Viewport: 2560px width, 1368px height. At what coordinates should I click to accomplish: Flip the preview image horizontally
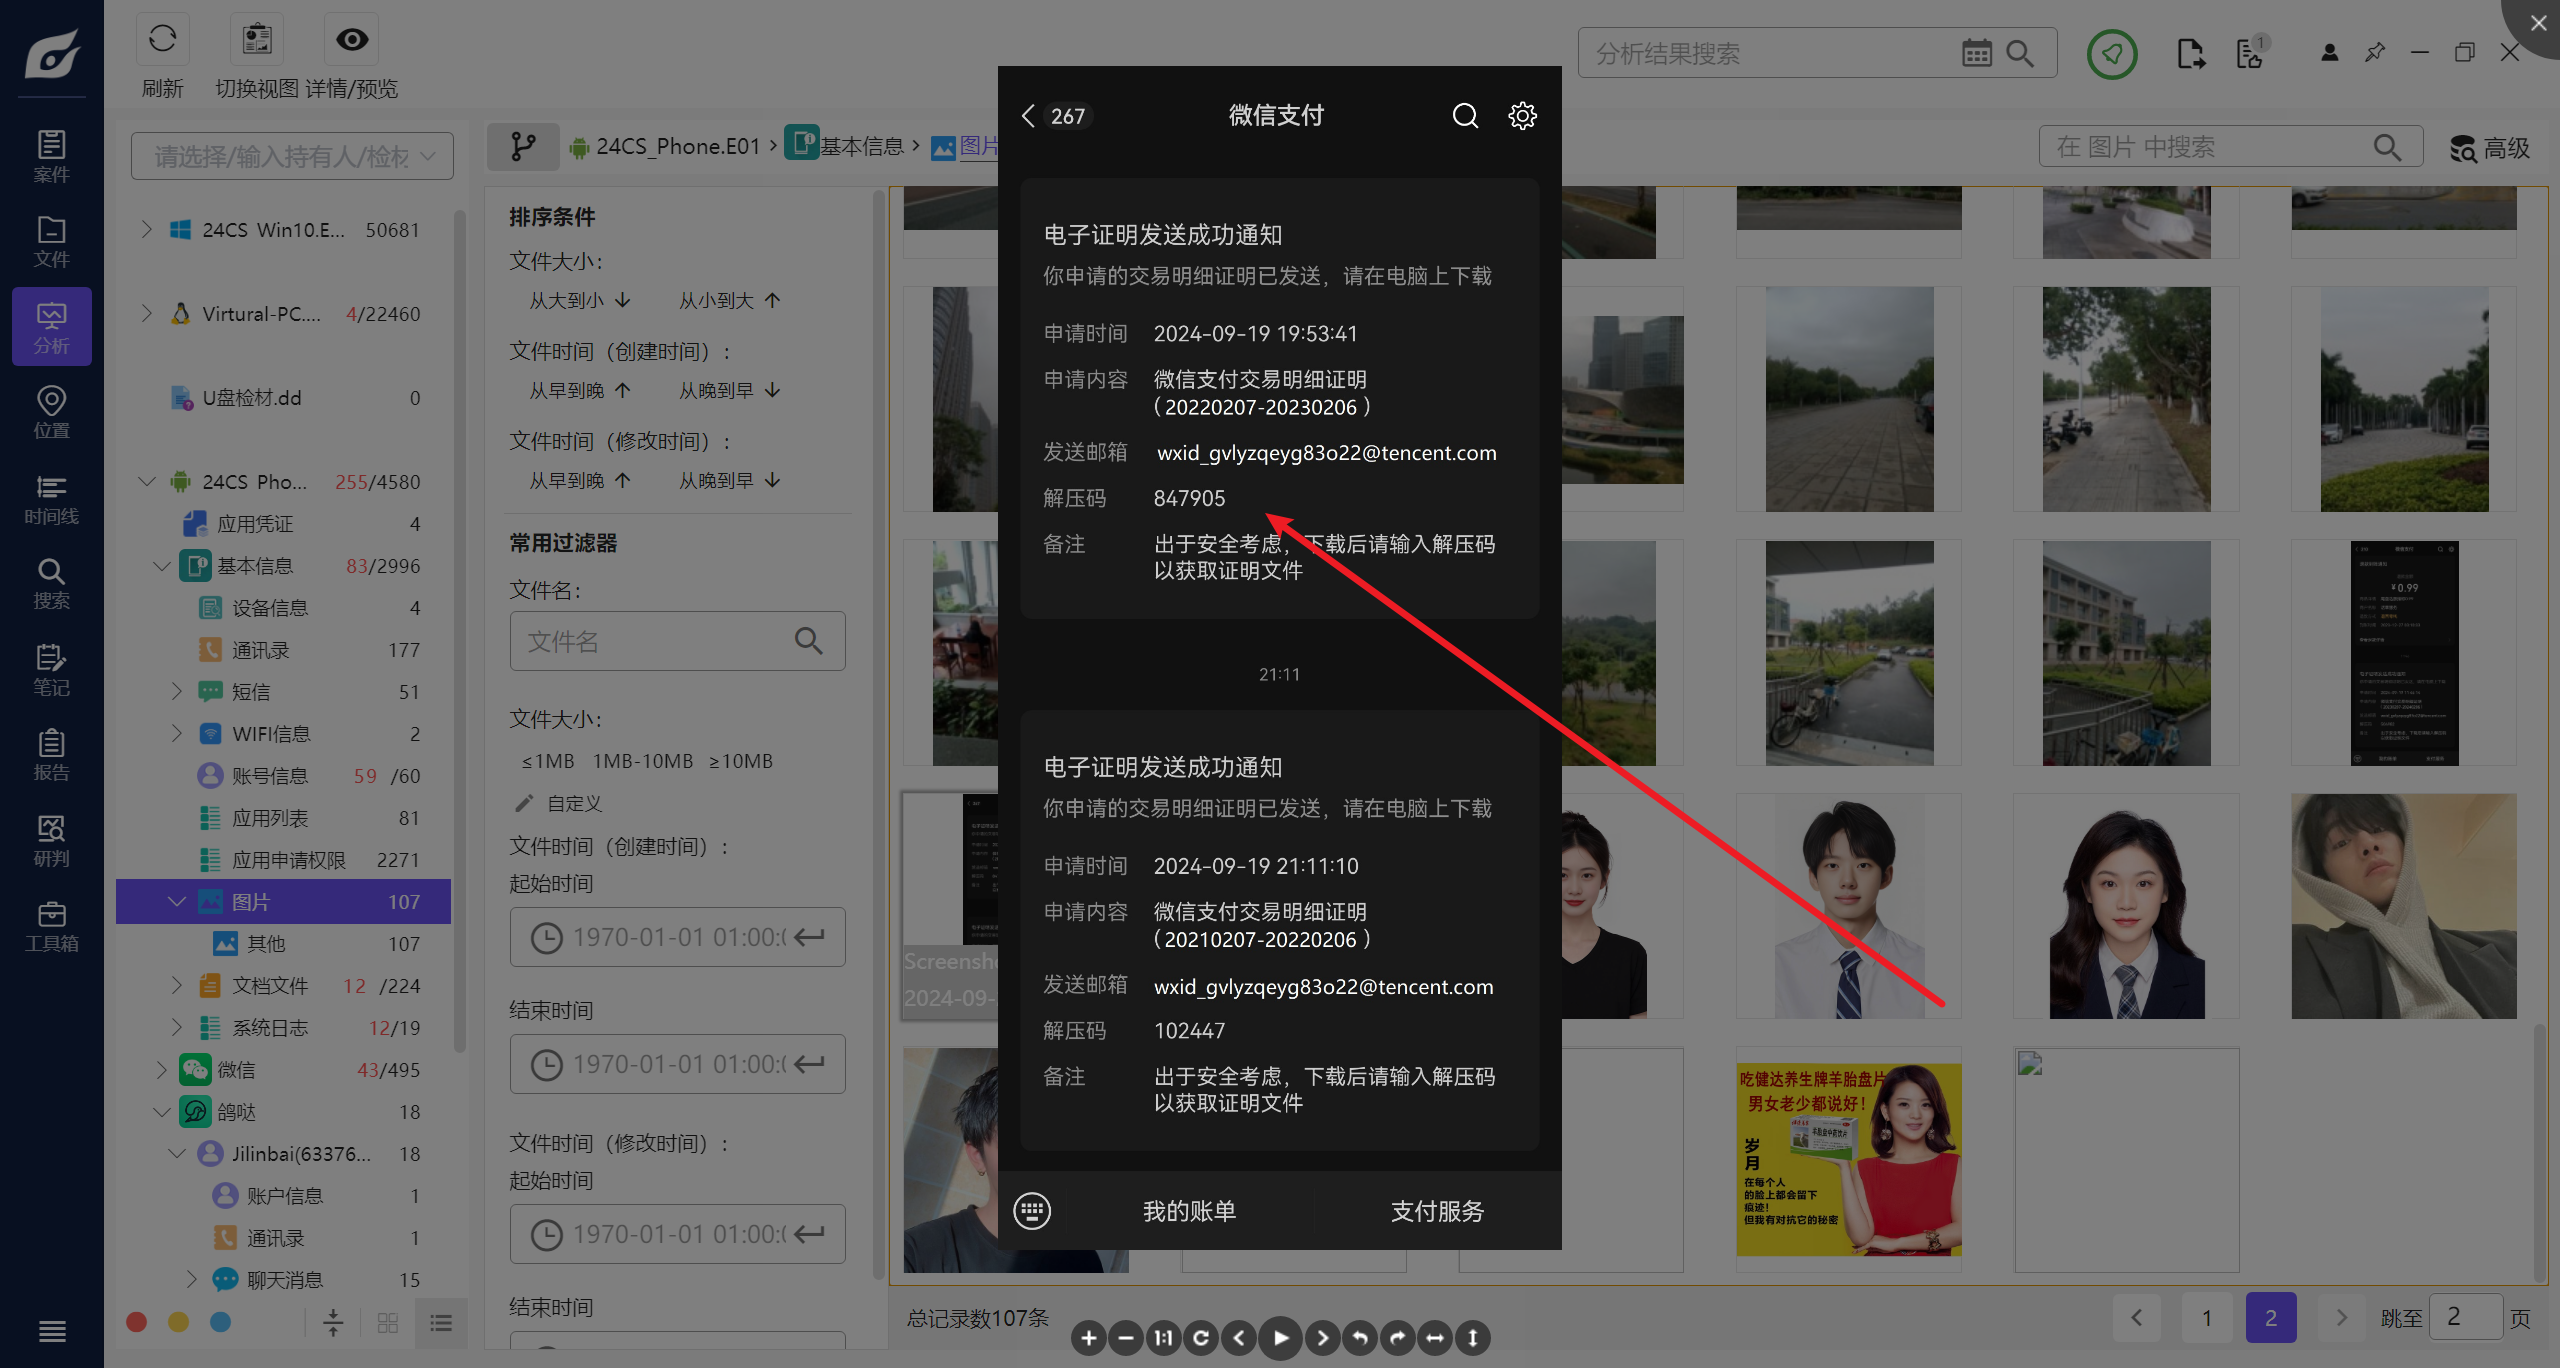pyautogui.click(x=1435, y=1337)
